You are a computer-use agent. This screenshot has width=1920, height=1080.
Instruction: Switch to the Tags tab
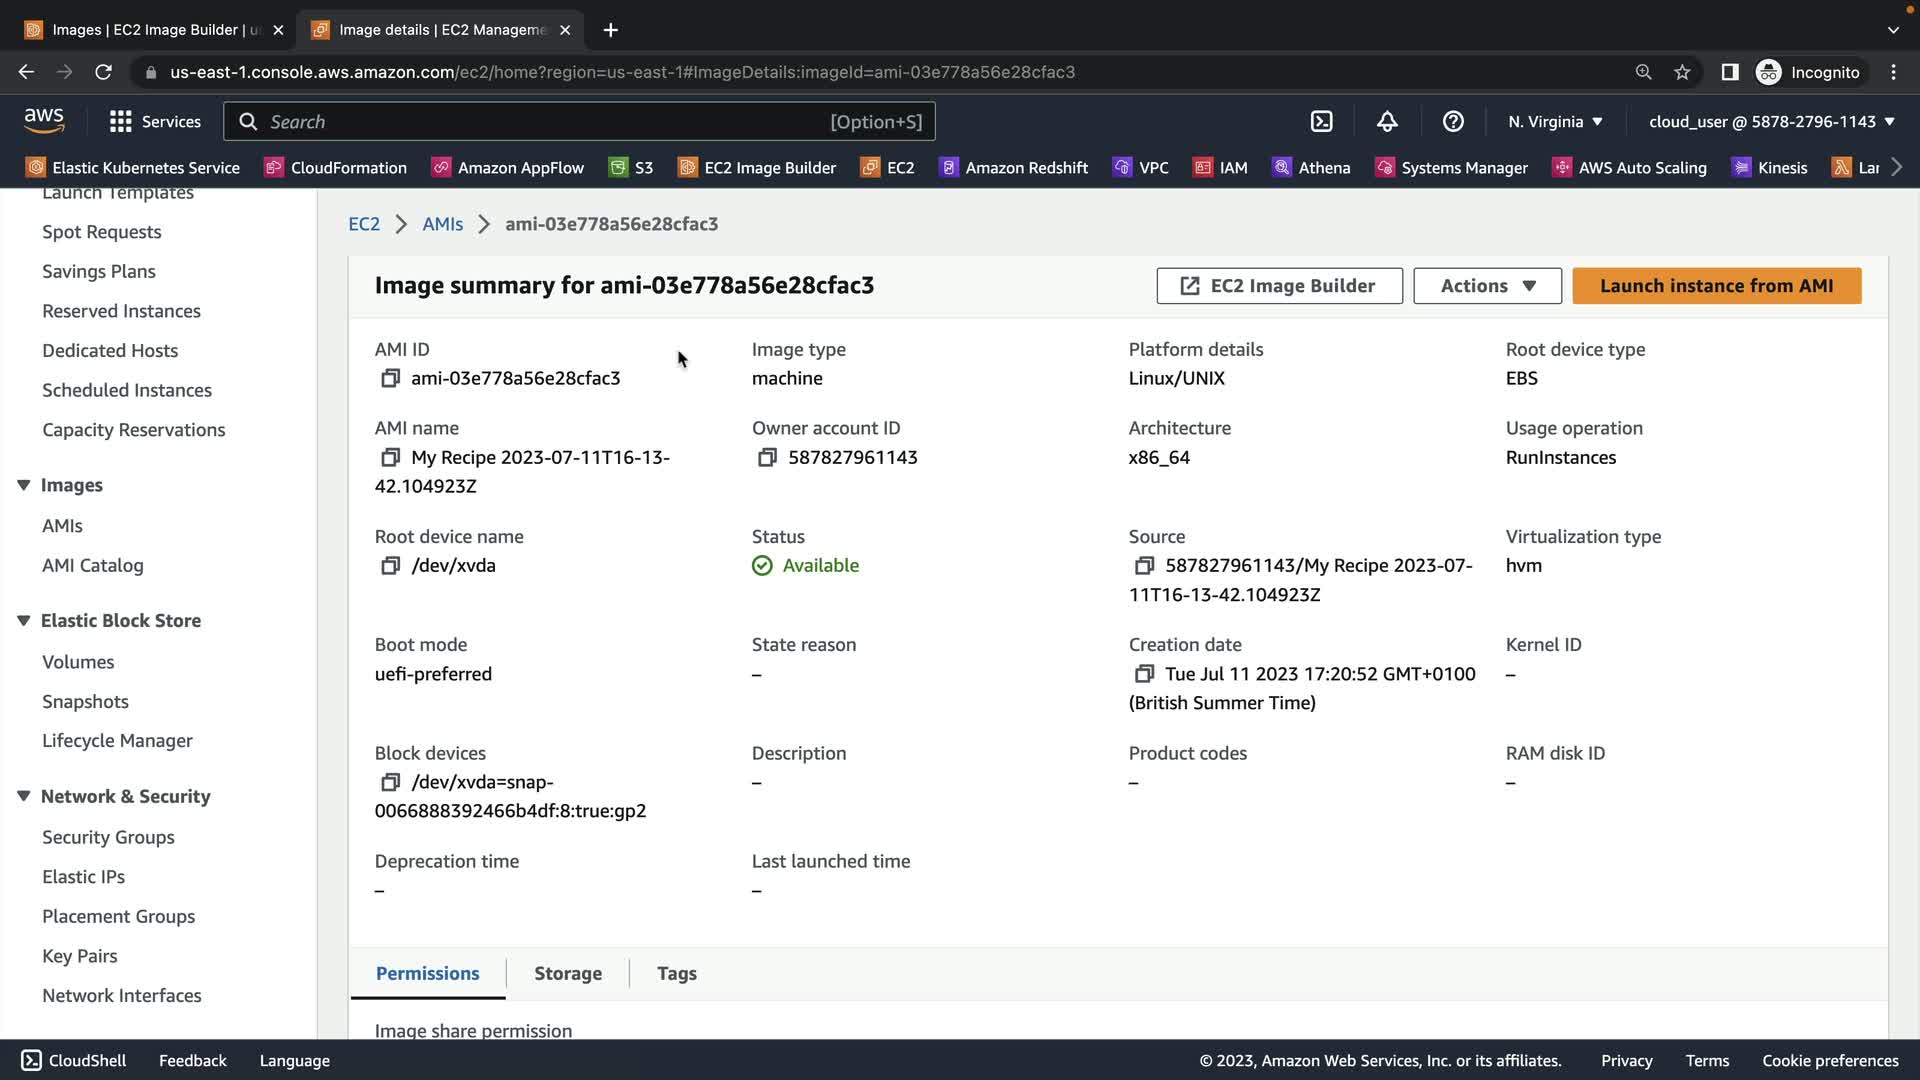pyautogui.click(x=676, y=973)
